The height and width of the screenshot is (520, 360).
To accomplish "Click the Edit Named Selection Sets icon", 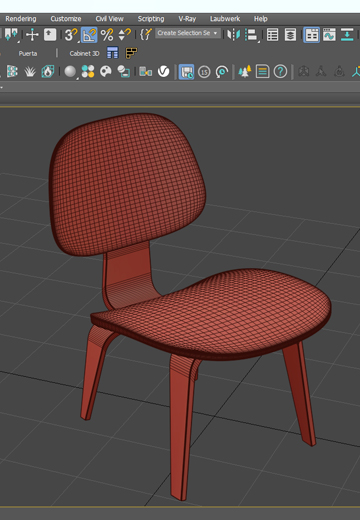I will 146,35.
